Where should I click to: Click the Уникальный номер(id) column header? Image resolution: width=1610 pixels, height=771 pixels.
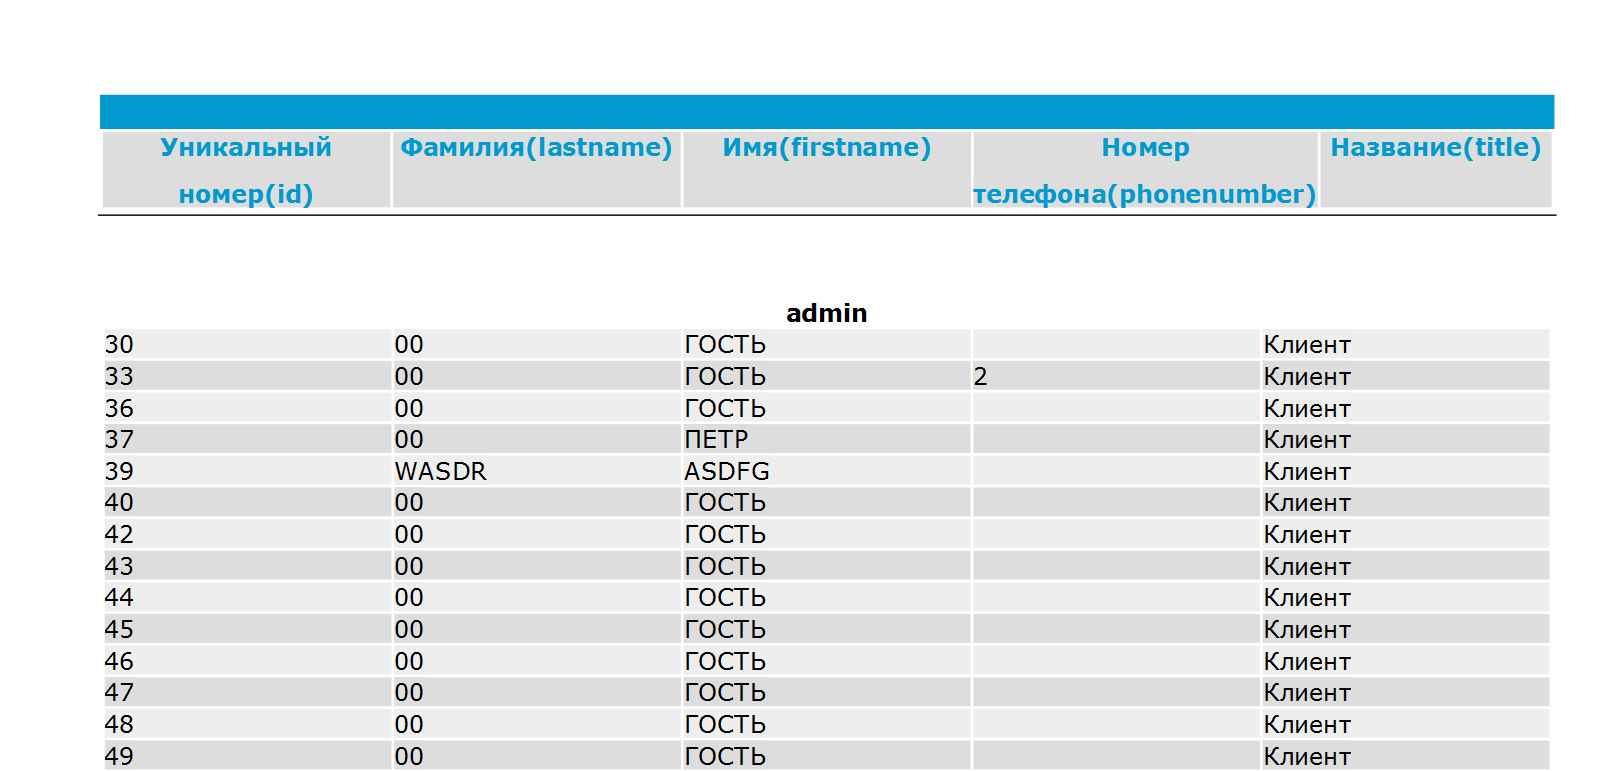(246, 170)
